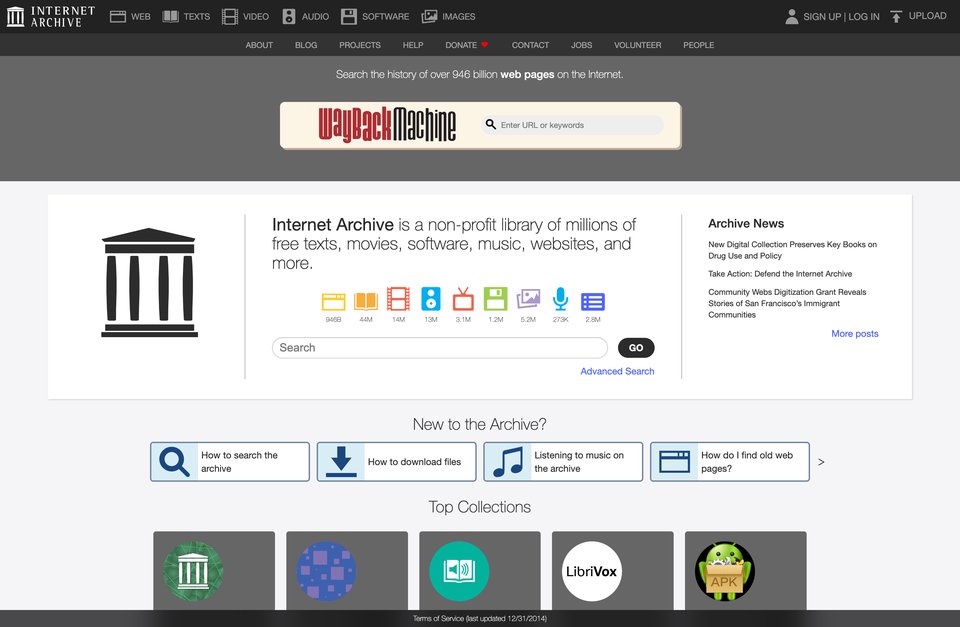
Task: Click the blue list icon (2.8M)
Action: [x=593, y=301]
